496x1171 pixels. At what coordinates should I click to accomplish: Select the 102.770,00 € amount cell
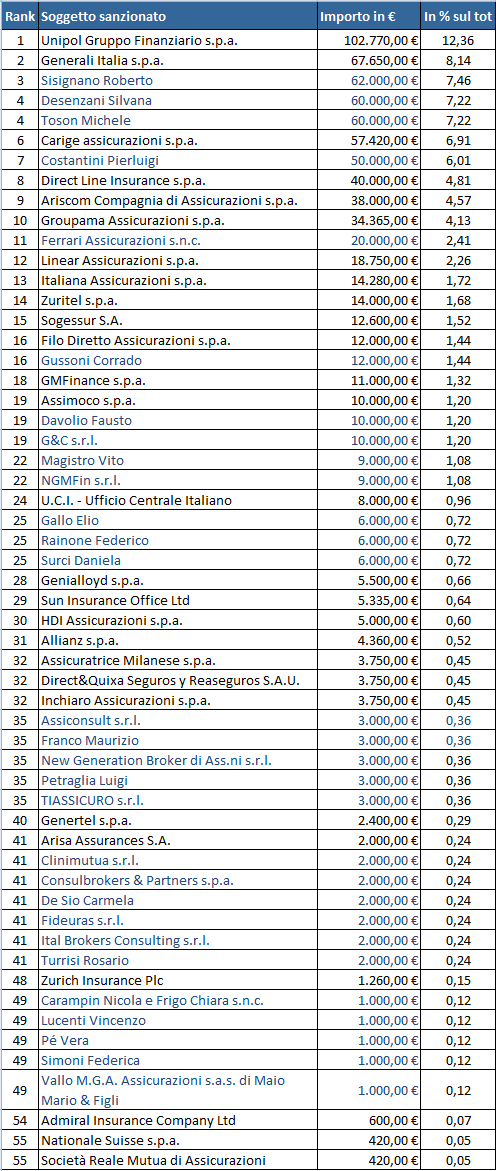(370, 40)
